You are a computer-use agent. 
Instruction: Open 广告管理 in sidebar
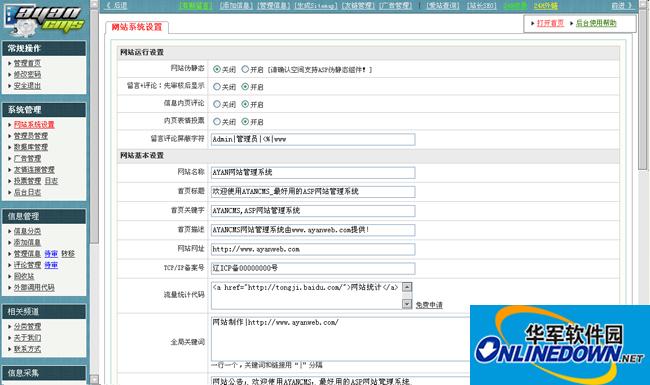pos(27,158)
